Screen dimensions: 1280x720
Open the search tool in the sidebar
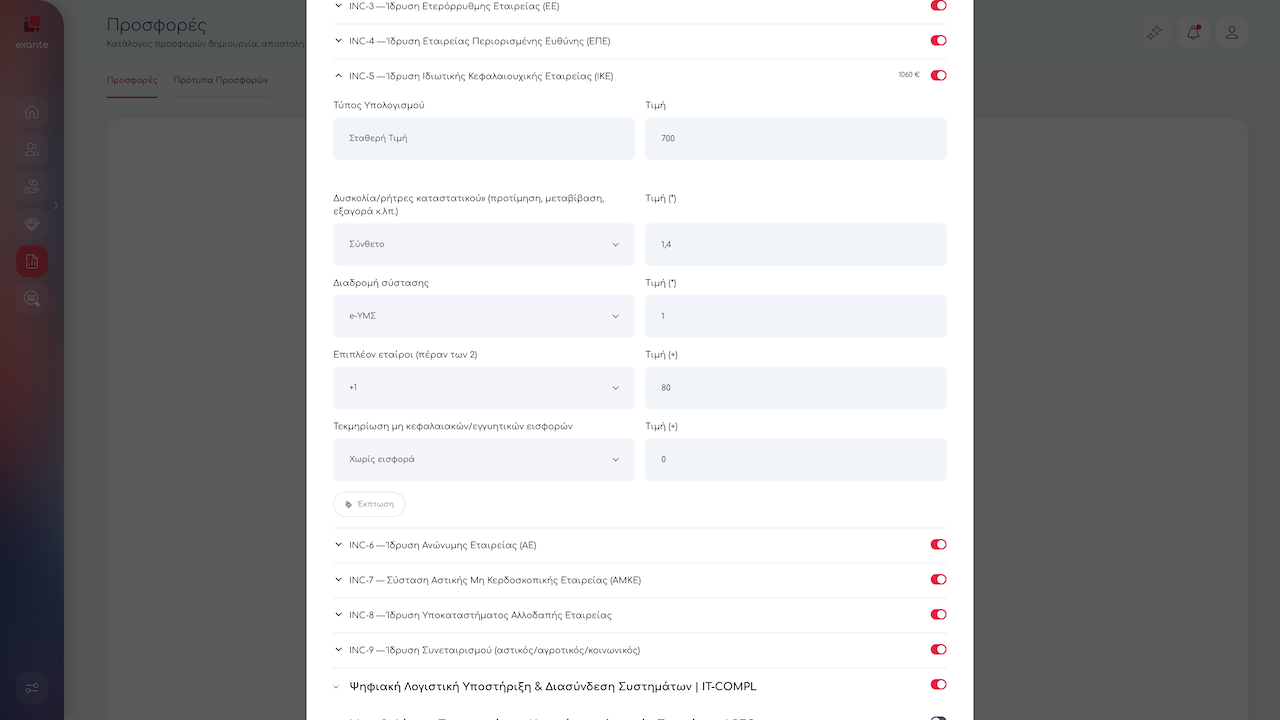point(32,298)
